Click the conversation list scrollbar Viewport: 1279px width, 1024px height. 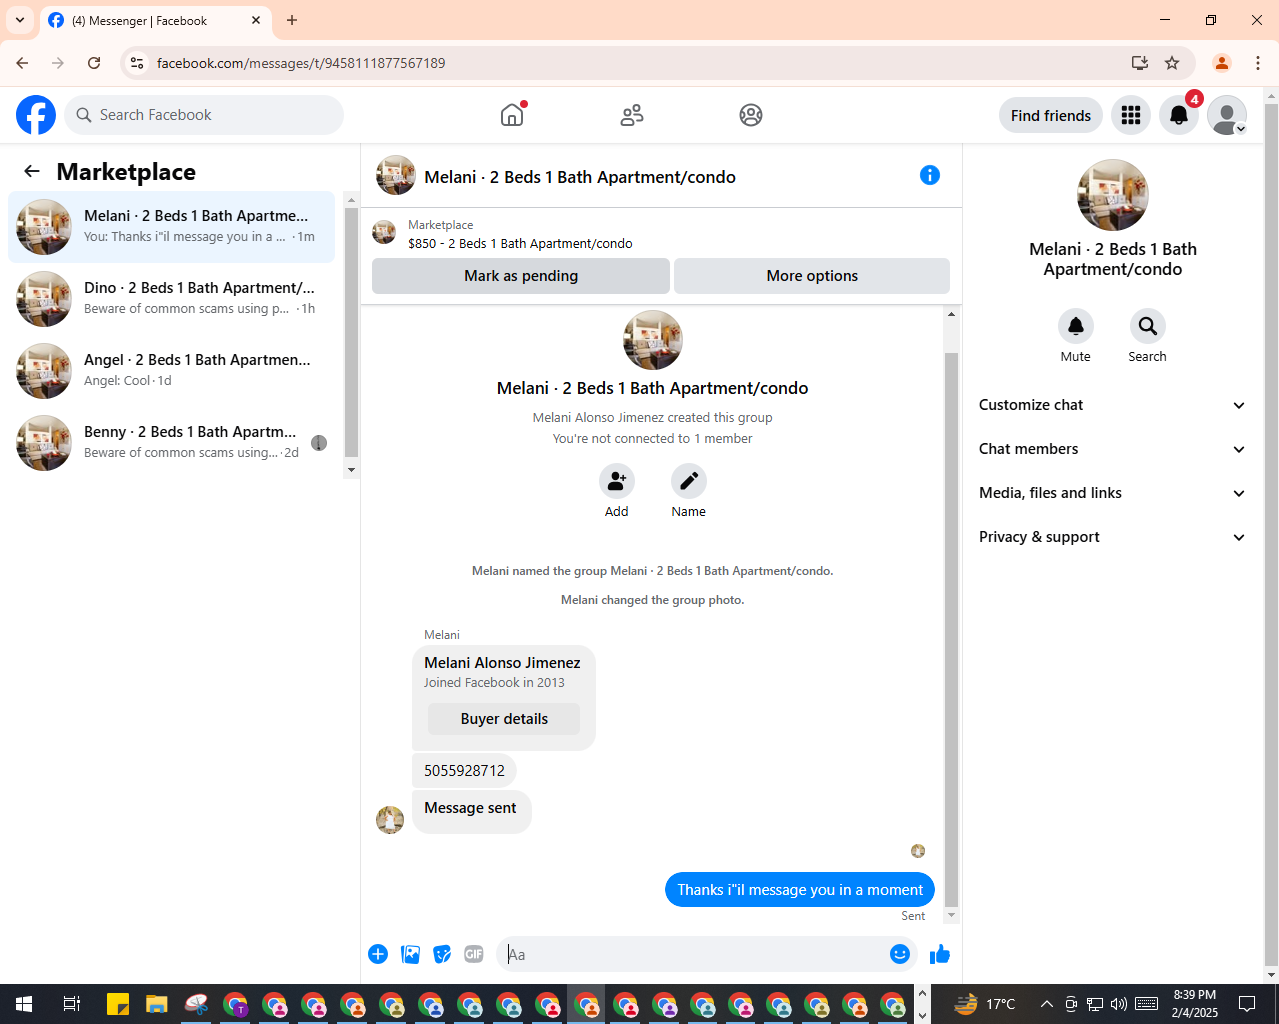[351, 332]
